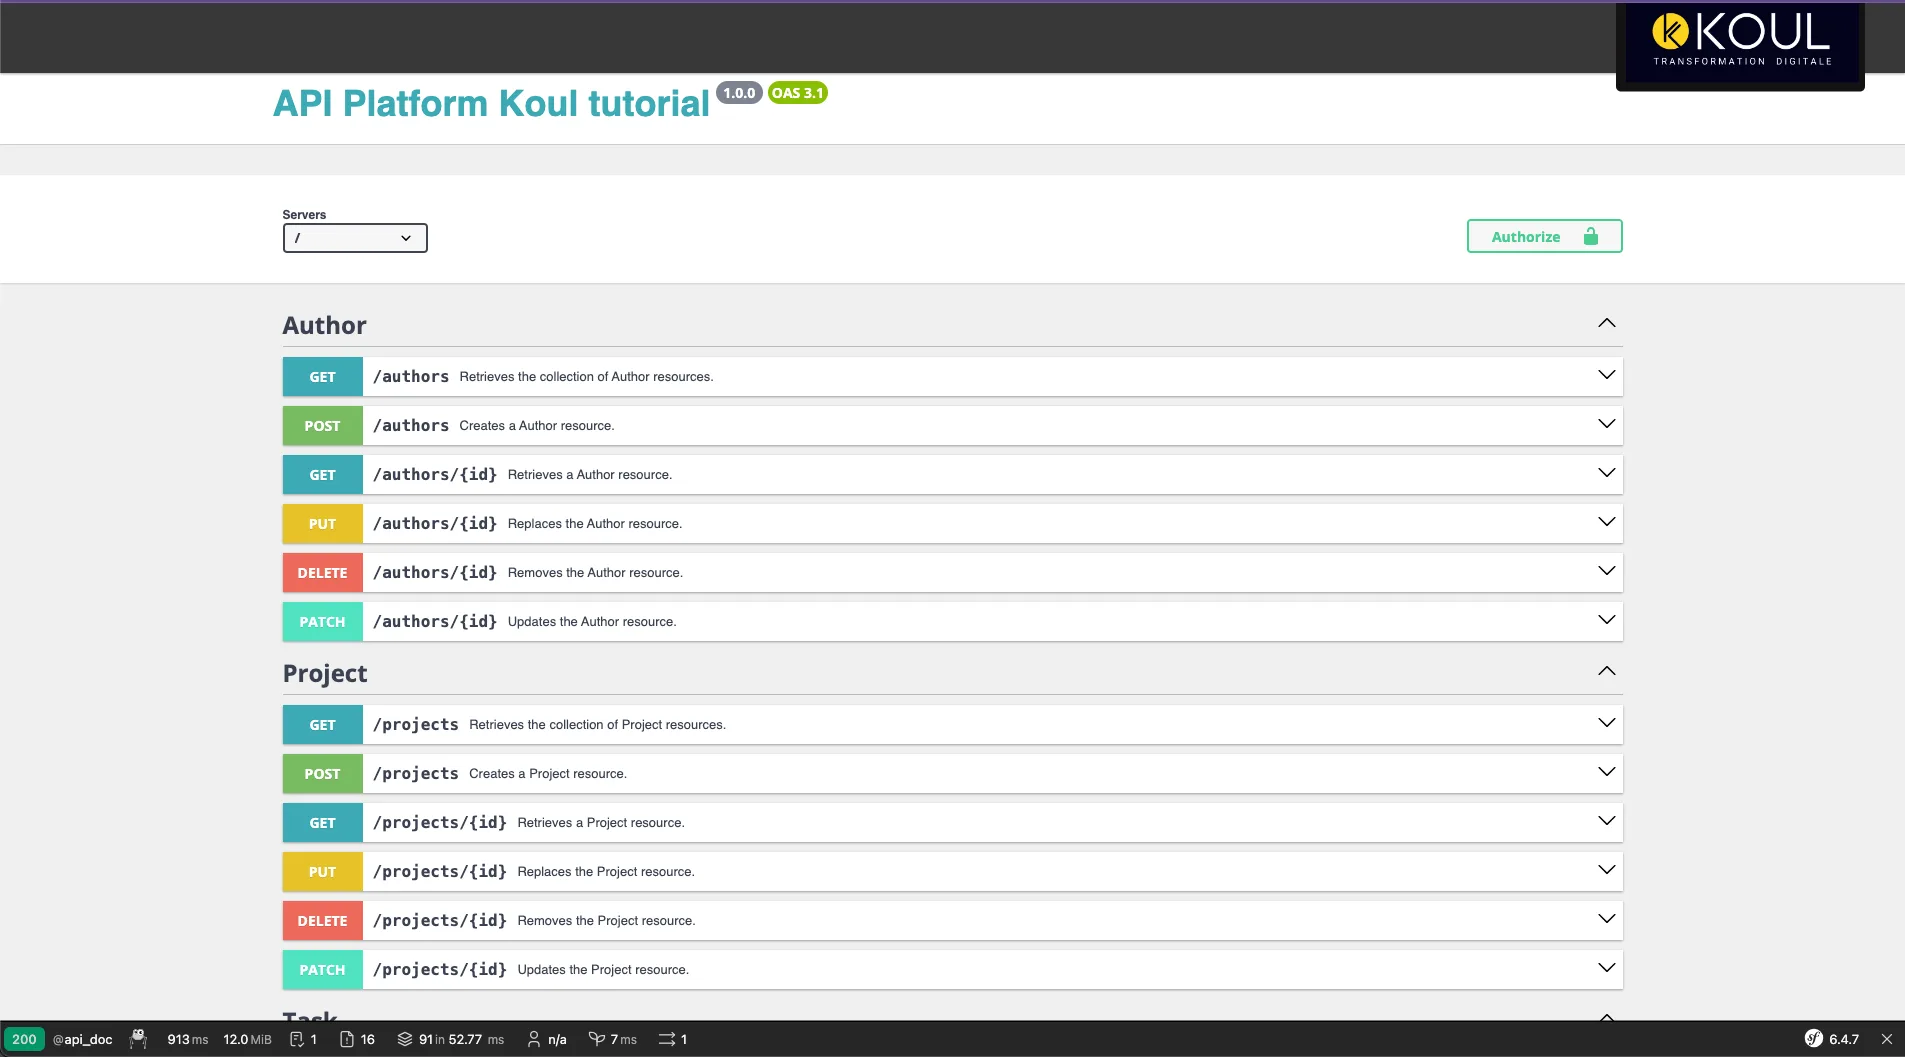The width and height of the screenshot is (1905, 1057).
Task: Click PATCH badge for /authors/{id}
Action: 322,622
